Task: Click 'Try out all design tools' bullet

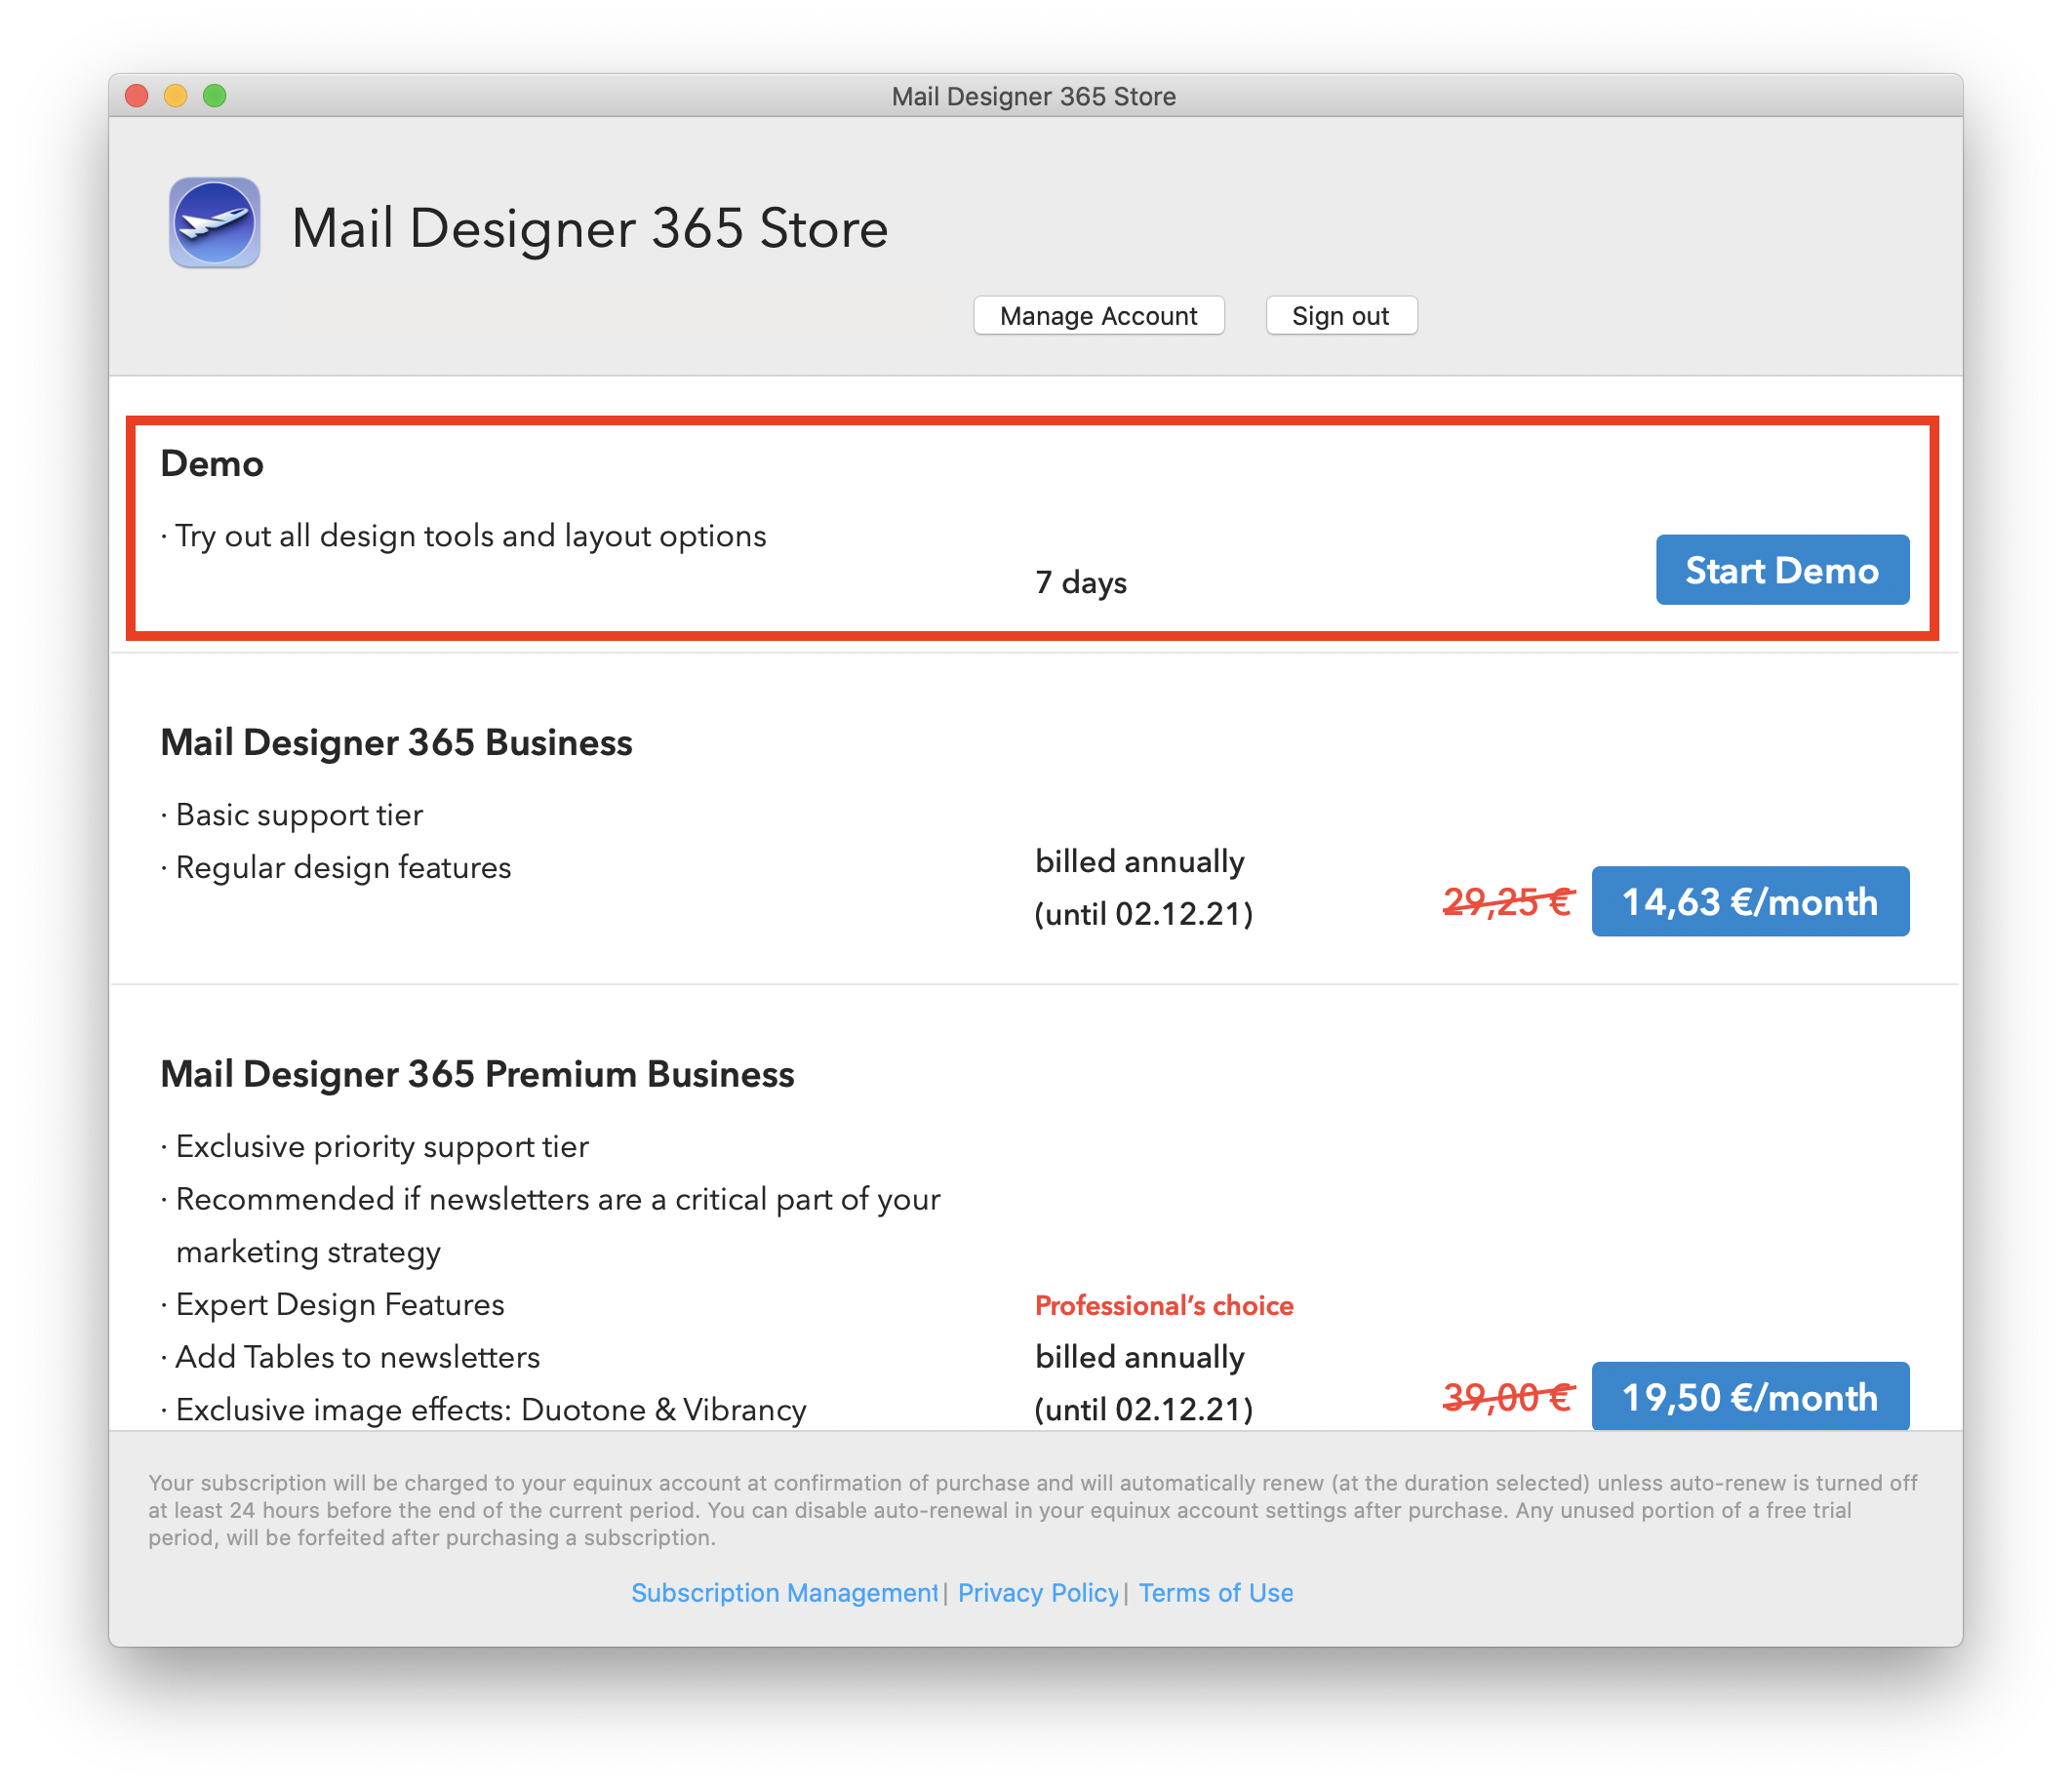Action: tap(463, 537)
